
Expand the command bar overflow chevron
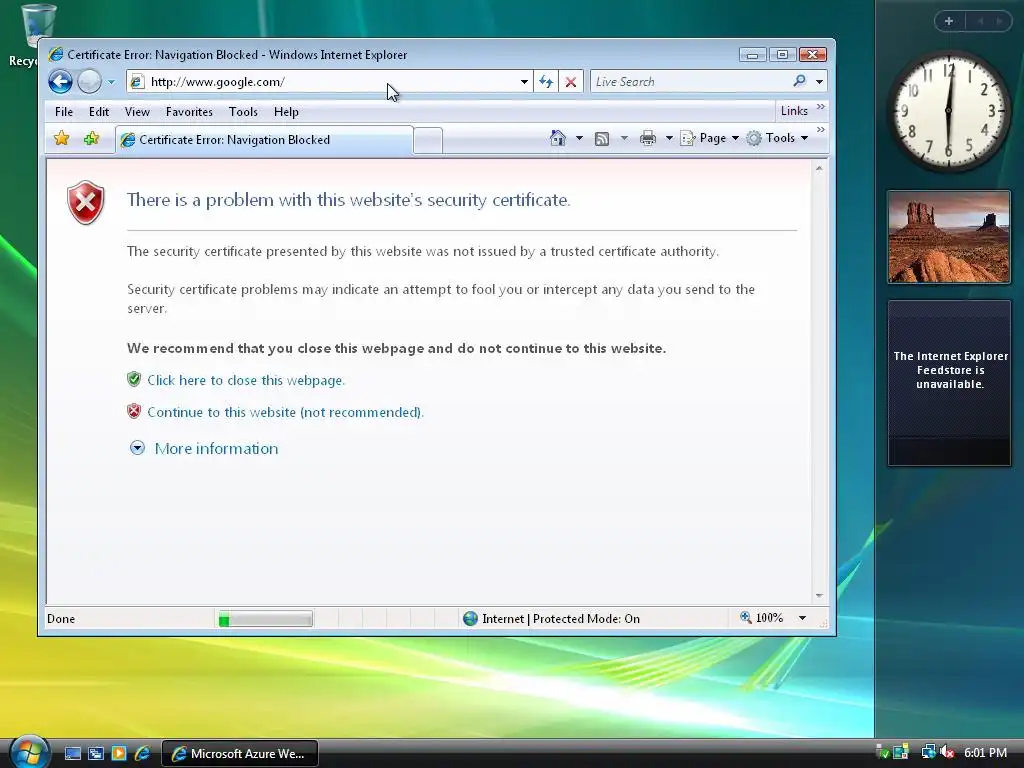tap(820, 130)
